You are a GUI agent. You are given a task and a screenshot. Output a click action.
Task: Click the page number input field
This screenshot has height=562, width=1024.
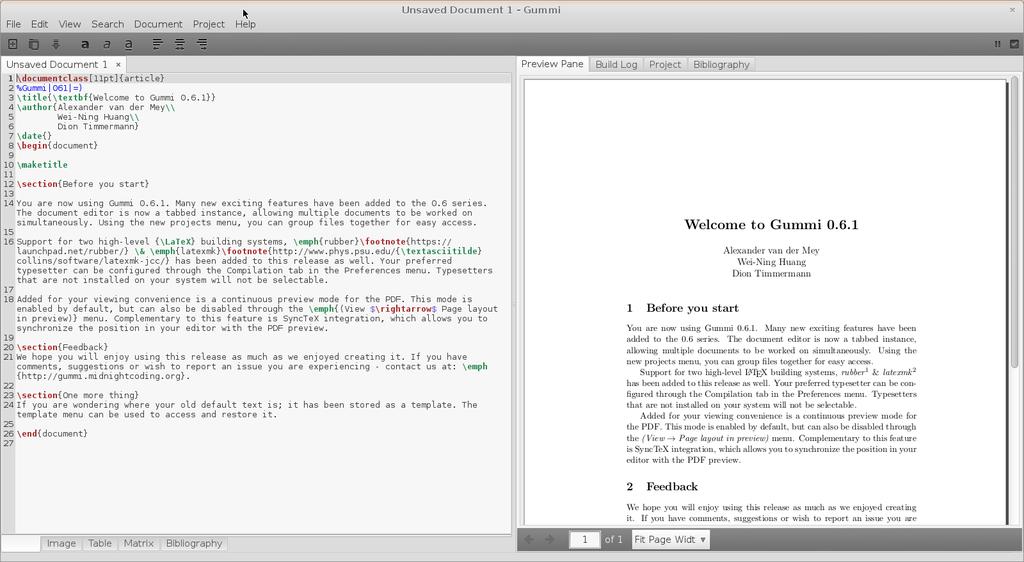584,539
